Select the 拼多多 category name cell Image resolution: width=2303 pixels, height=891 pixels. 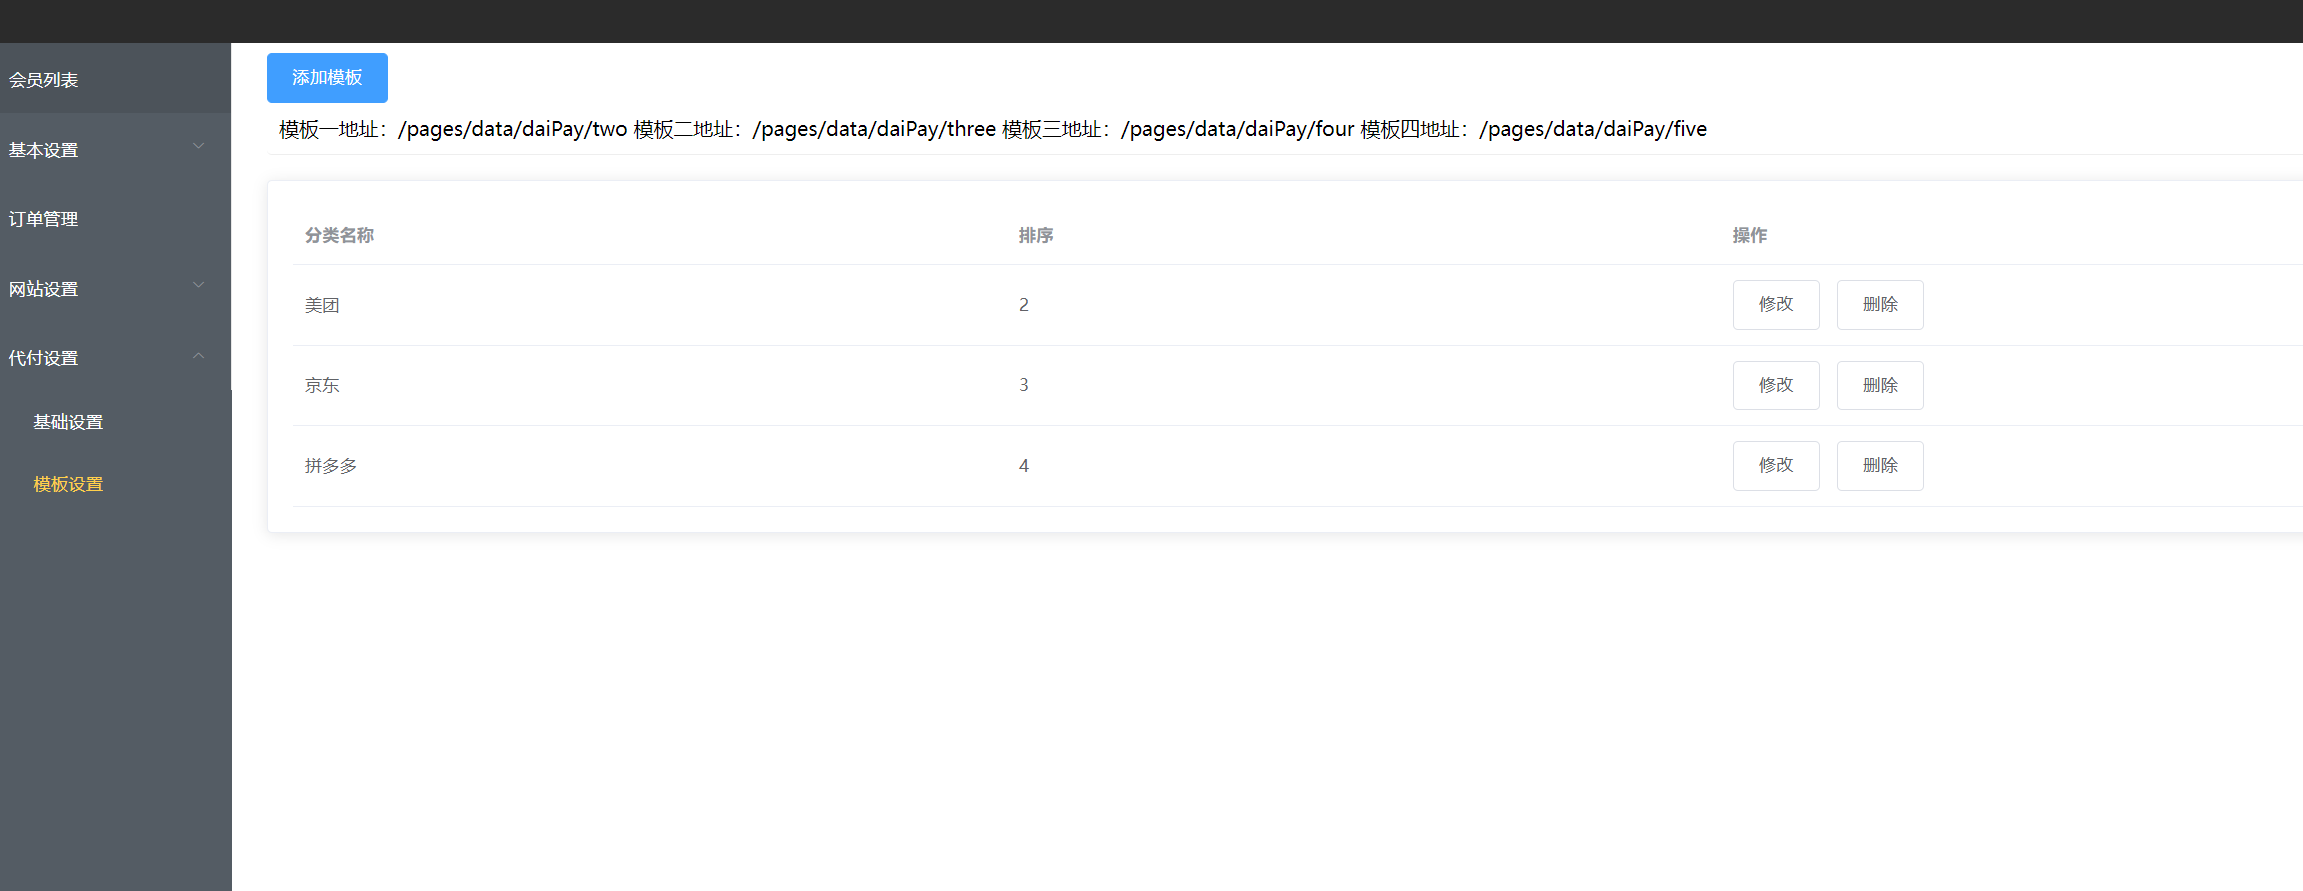pyautogui.click(x=331, y=466)
